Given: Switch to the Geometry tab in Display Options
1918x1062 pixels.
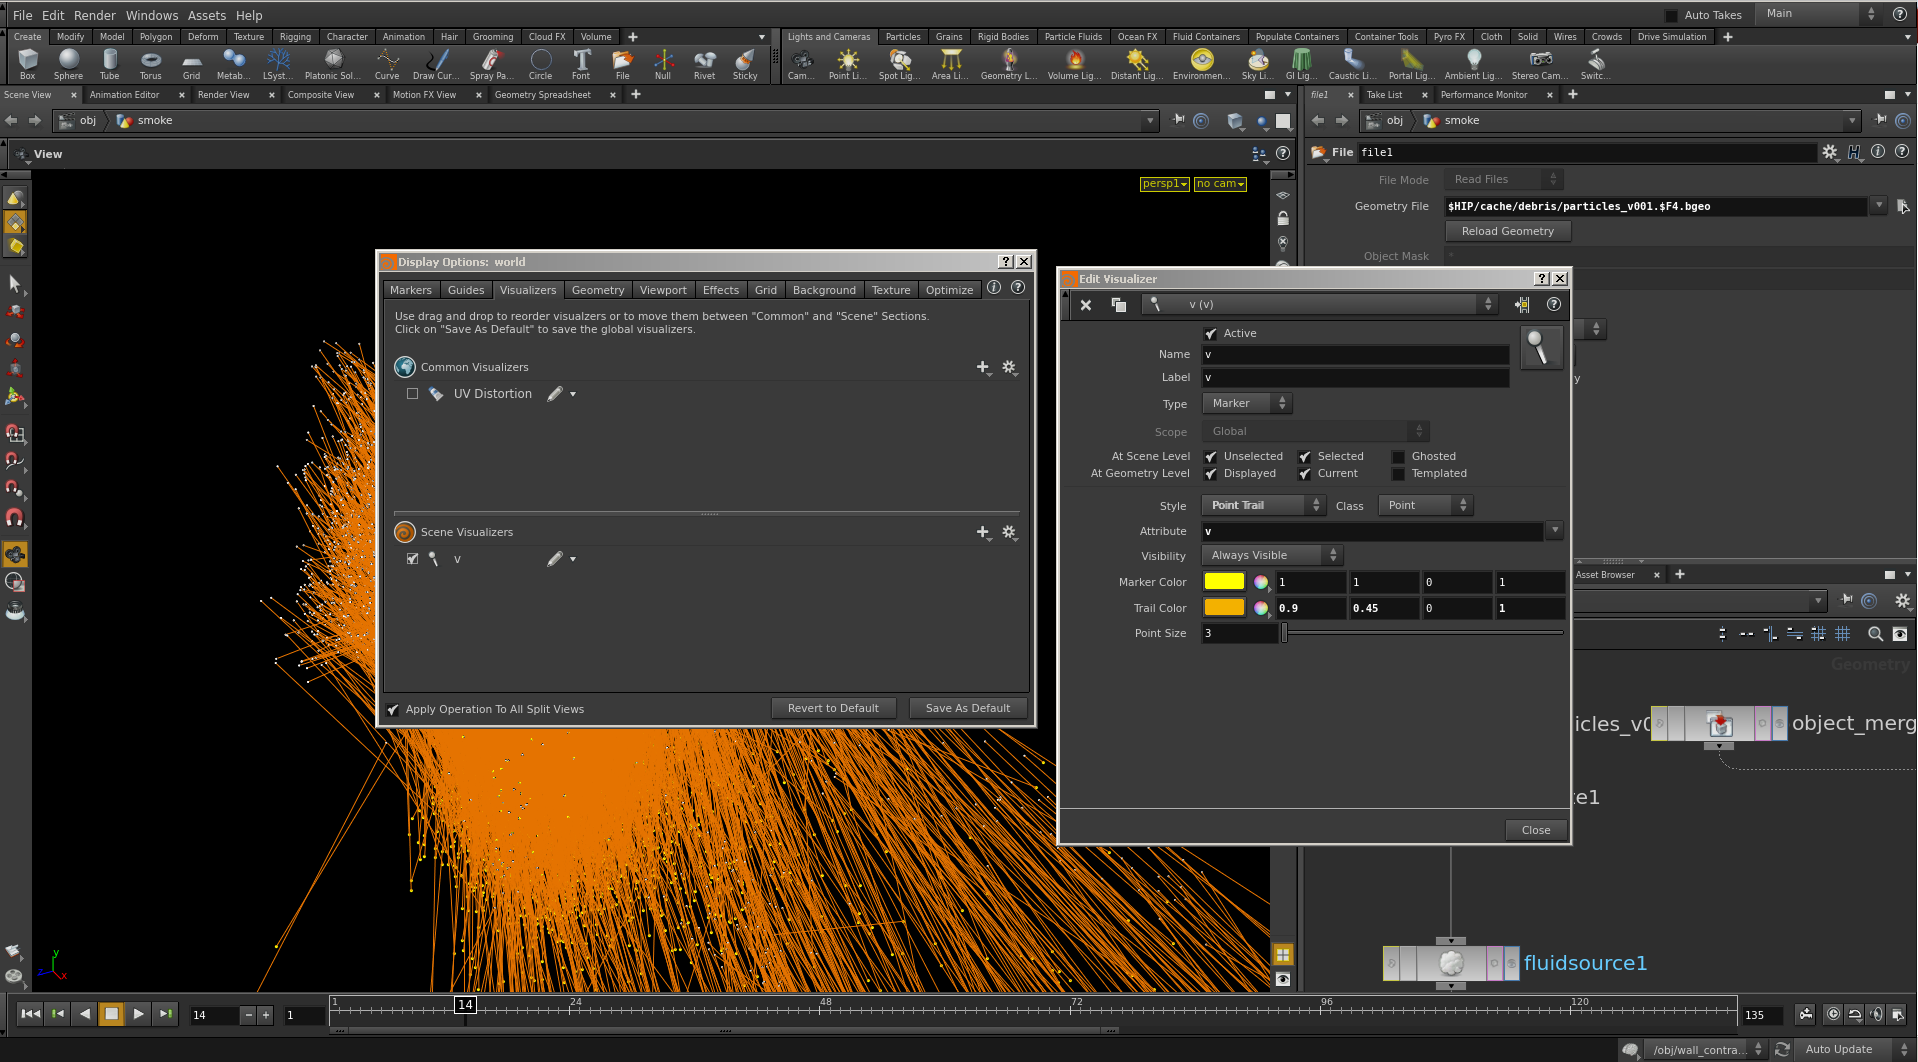Looking at the screenshot, I should (598, 290).
